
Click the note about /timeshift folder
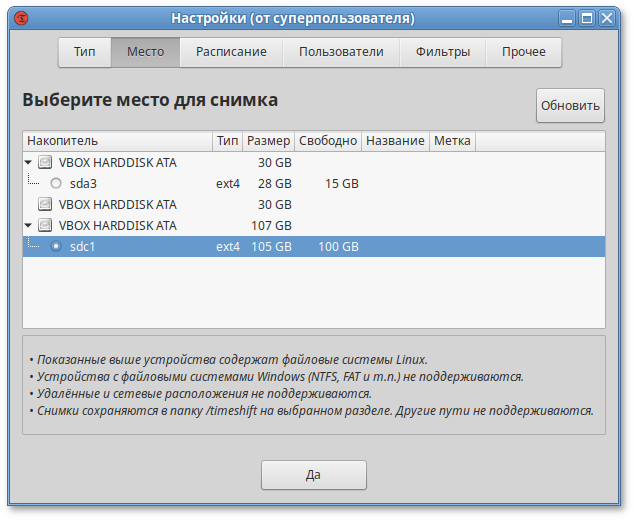tap(311, 411)
